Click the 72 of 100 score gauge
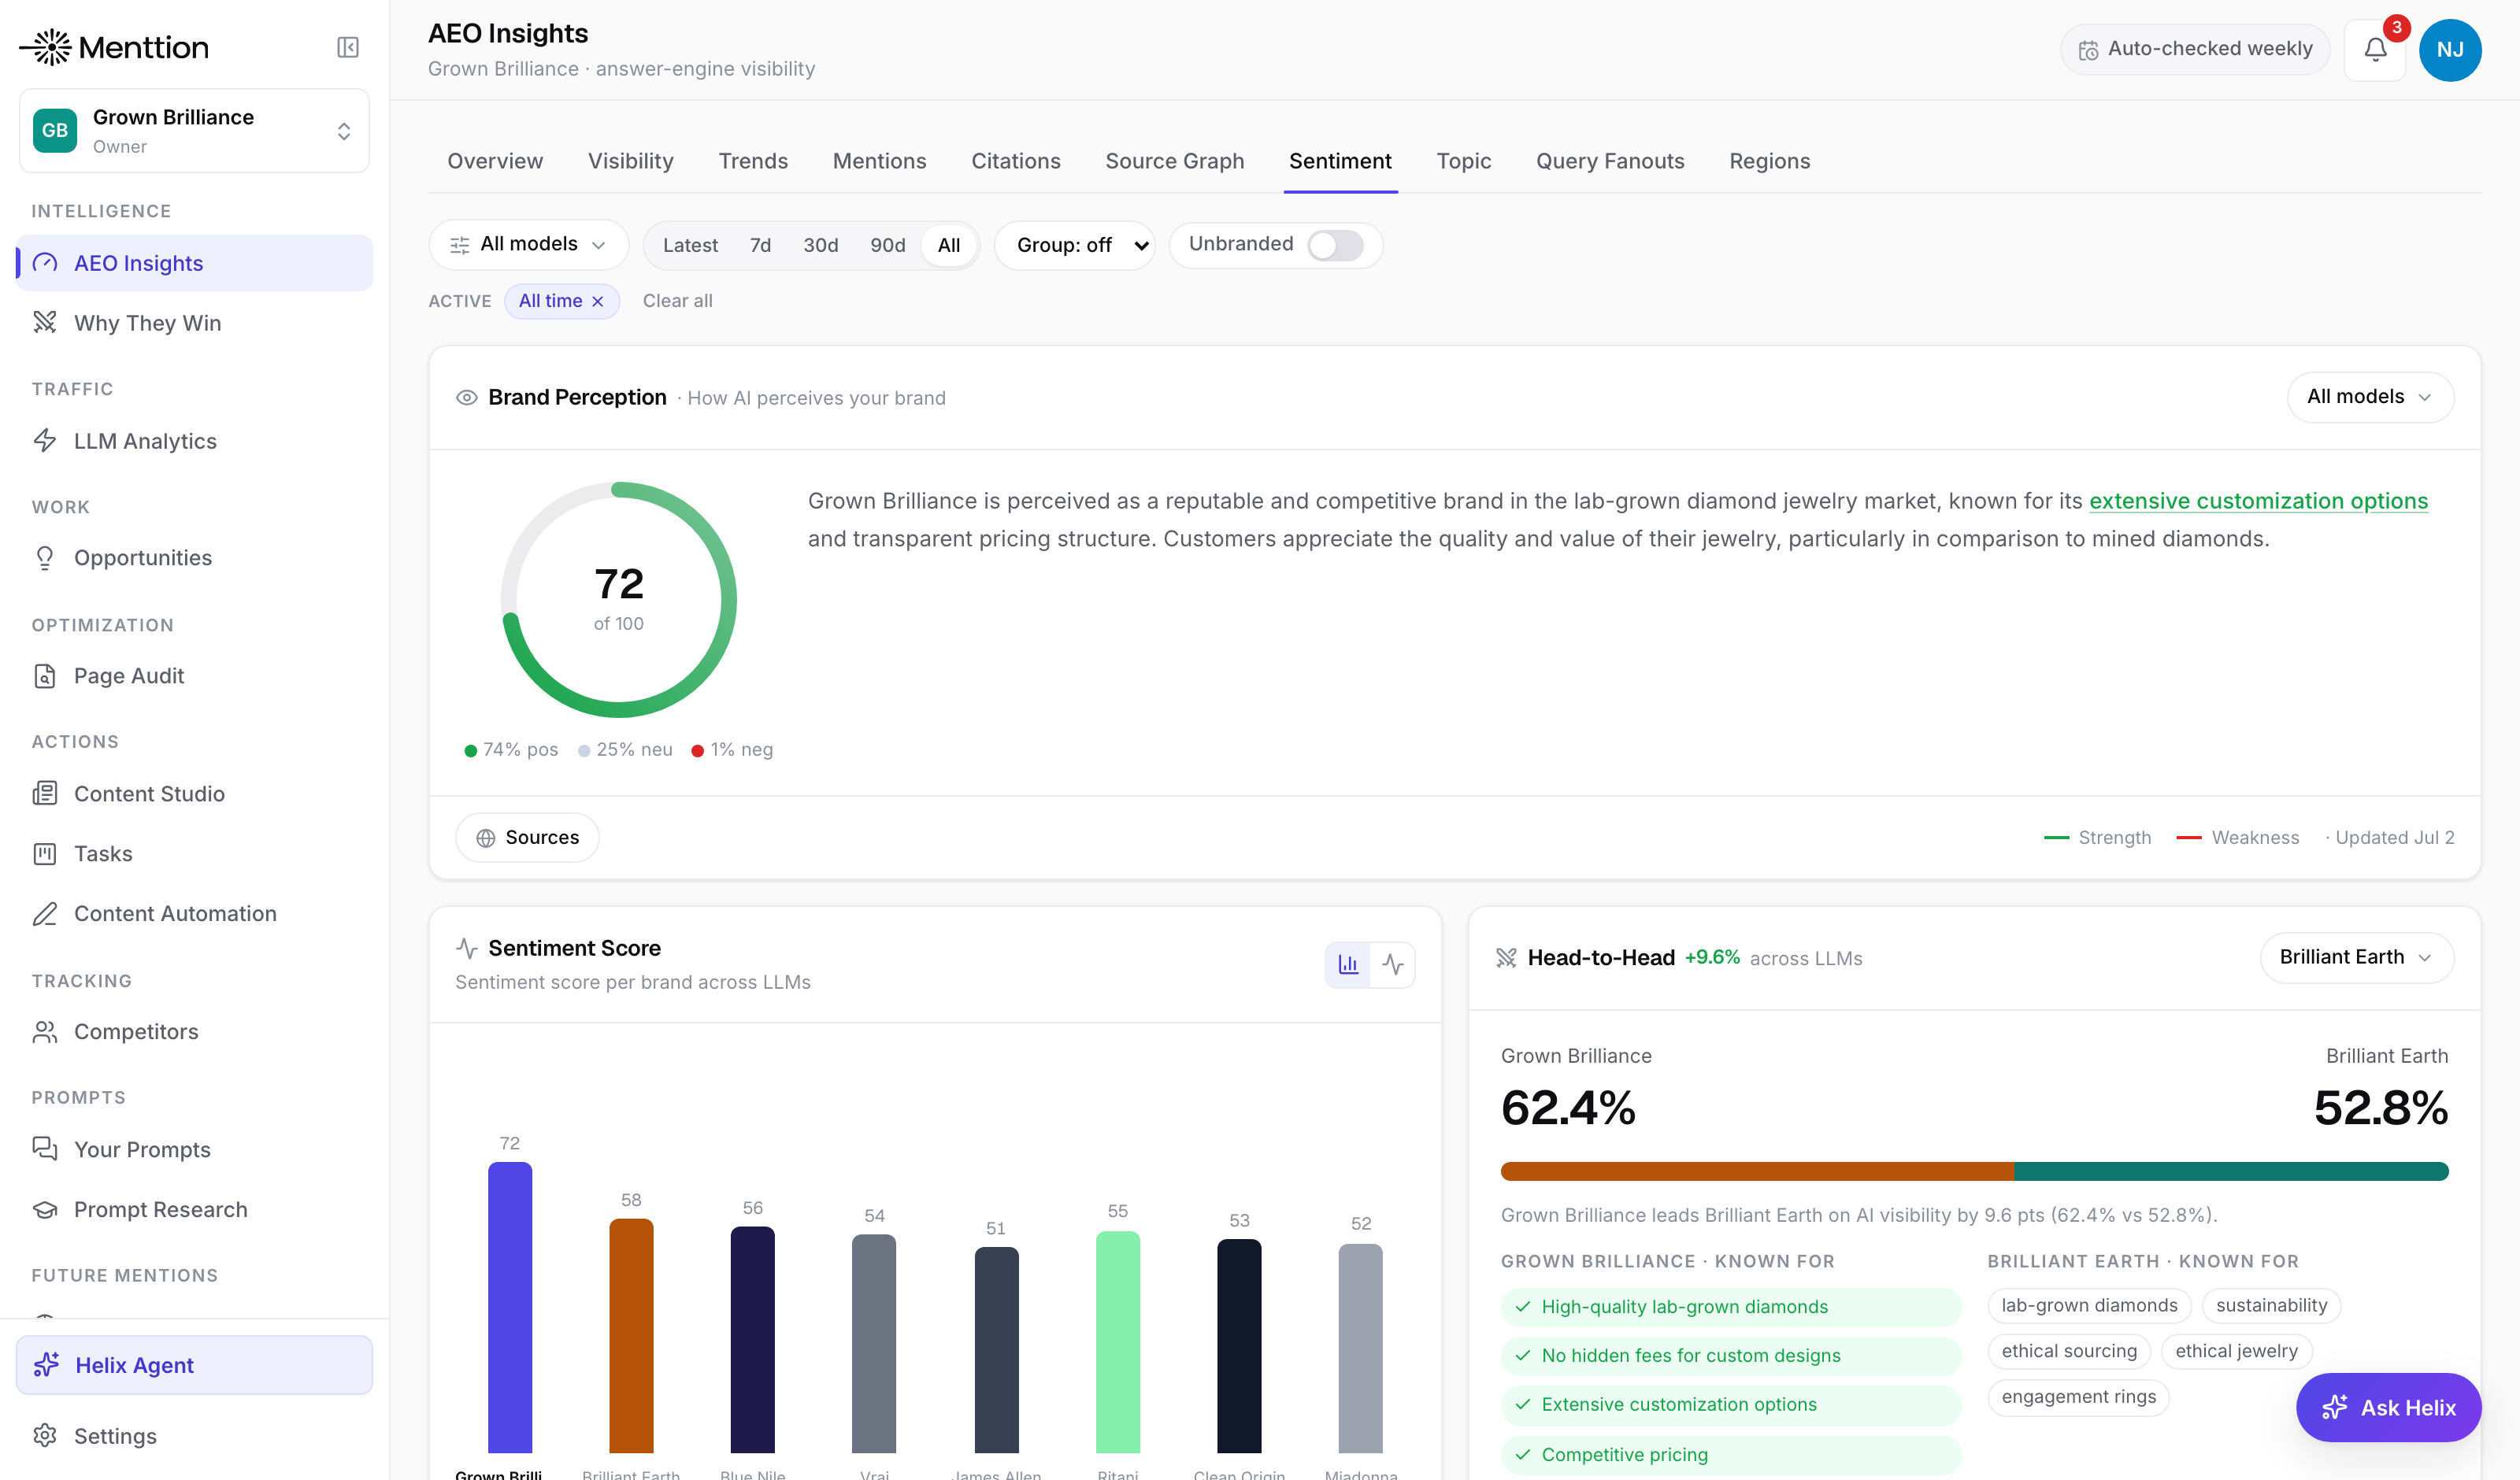 (618, 599)
